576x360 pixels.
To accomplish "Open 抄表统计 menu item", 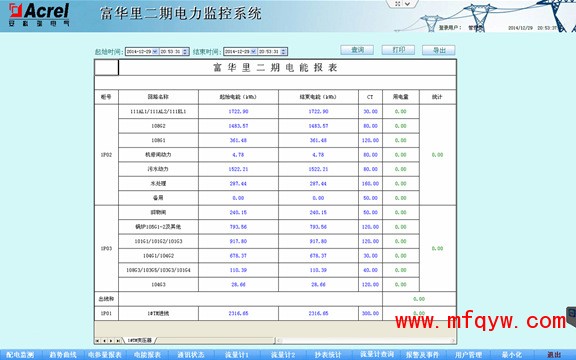I will click(x=328, y=355).
